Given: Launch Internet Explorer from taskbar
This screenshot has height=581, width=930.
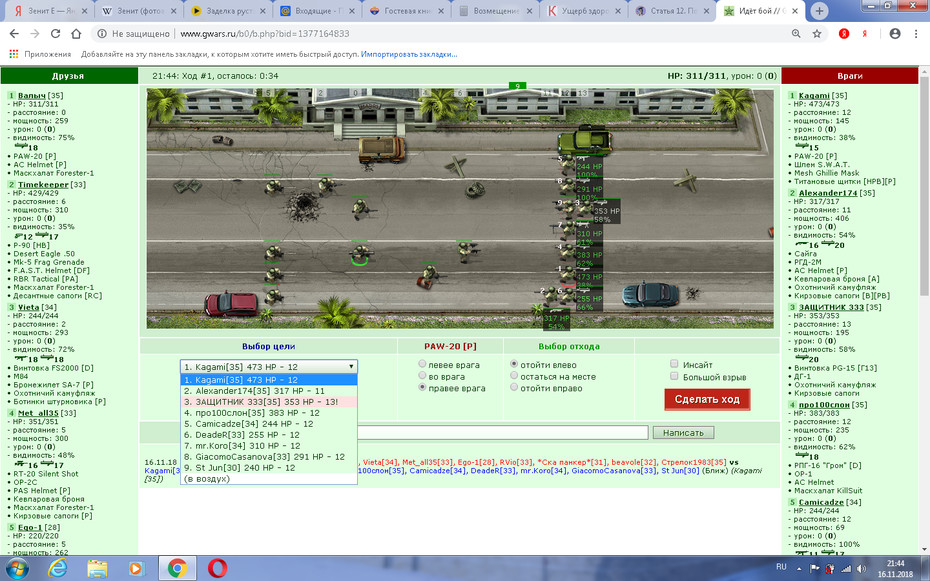Looking at the screenshot, I should click(x=58, y=568).
